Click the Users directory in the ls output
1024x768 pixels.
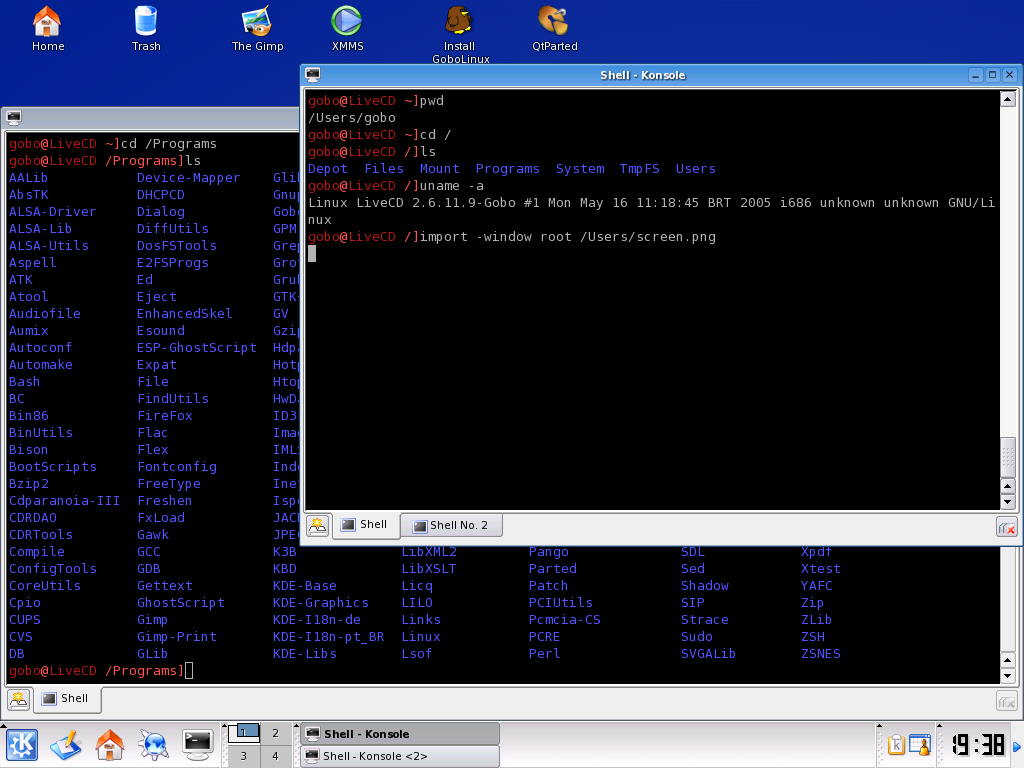coord(696,168)
